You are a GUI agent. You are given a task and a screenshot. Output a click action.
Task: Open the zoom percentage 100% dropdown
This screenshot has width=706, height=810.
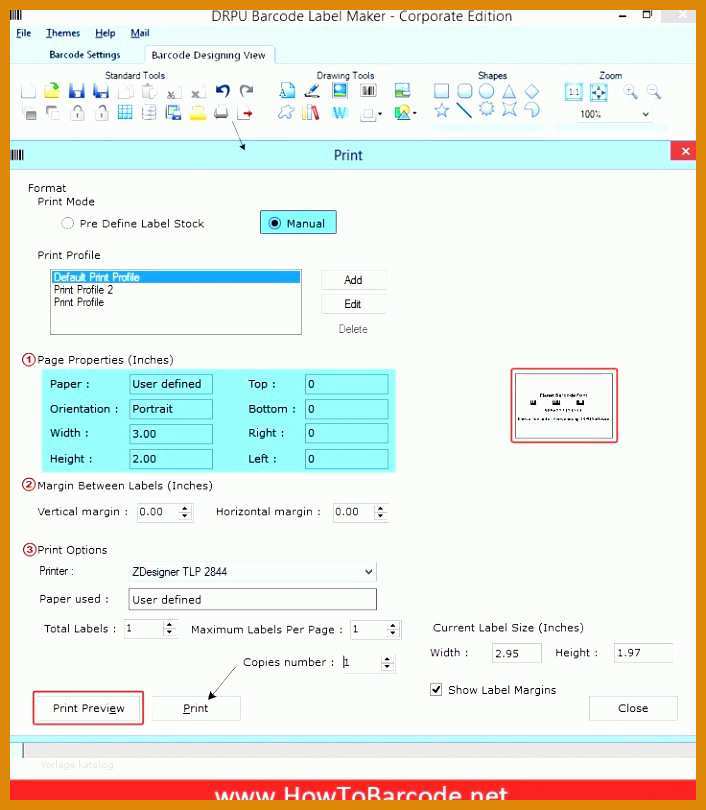(x=646, y=114)
